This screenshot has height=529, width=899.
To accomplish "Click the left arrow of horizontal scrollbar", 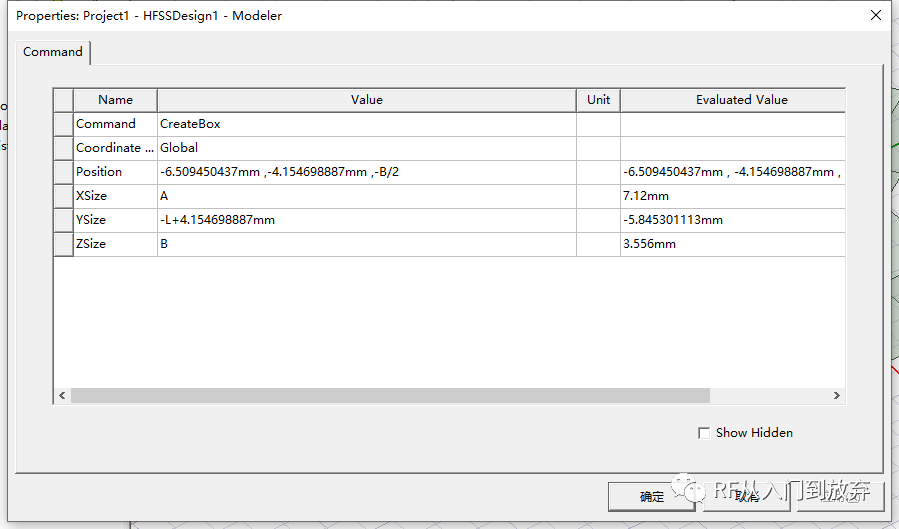I will pyautogui.click(x=62, y=395).
